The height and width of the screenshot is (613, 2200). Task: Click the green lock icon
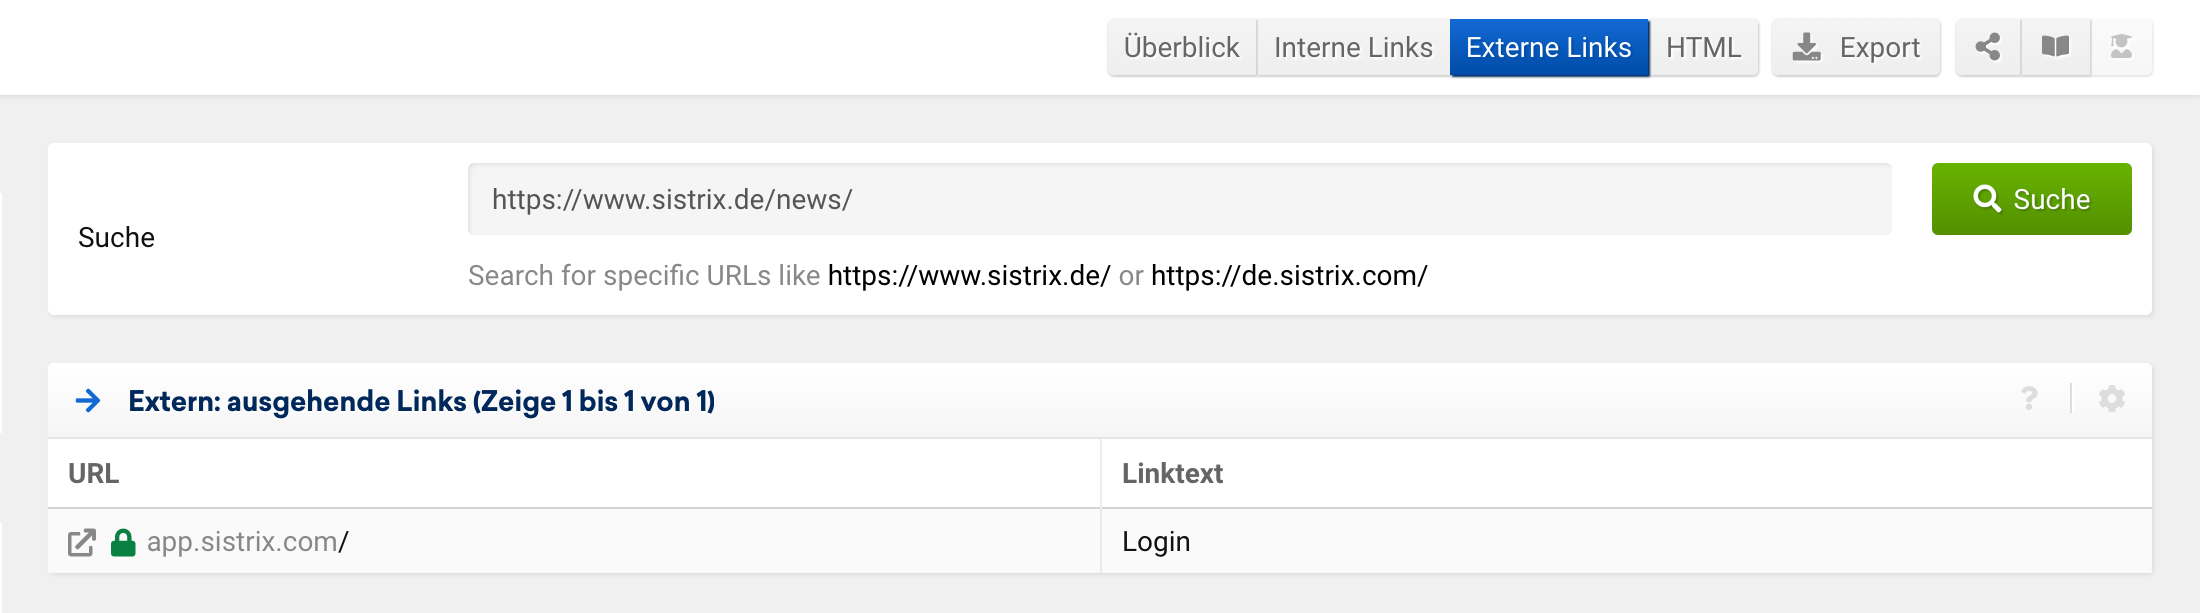click(x=123, y=542)
